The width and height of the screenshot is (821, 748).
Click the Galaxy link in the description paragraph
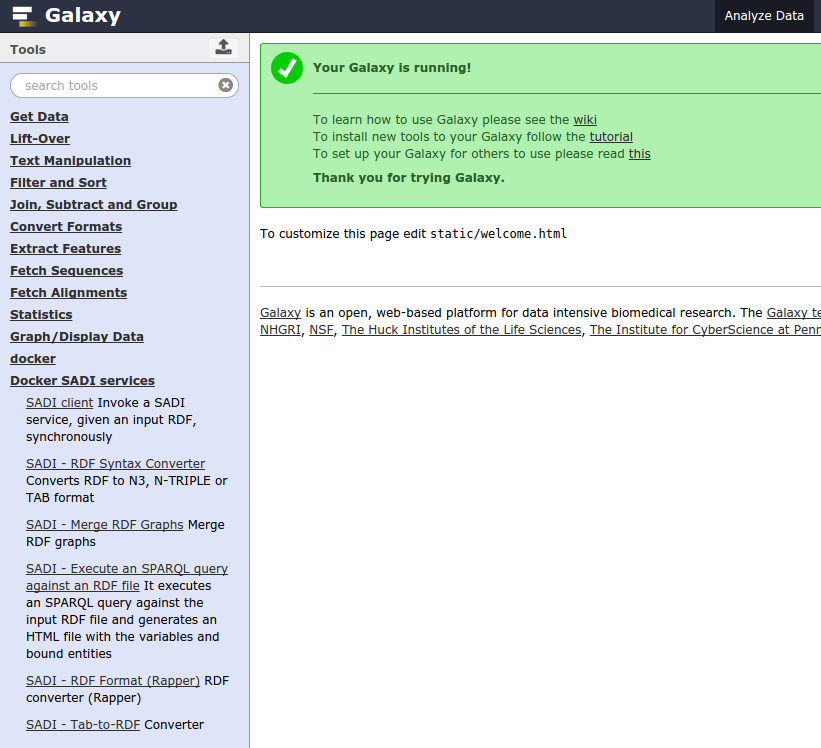280,313
